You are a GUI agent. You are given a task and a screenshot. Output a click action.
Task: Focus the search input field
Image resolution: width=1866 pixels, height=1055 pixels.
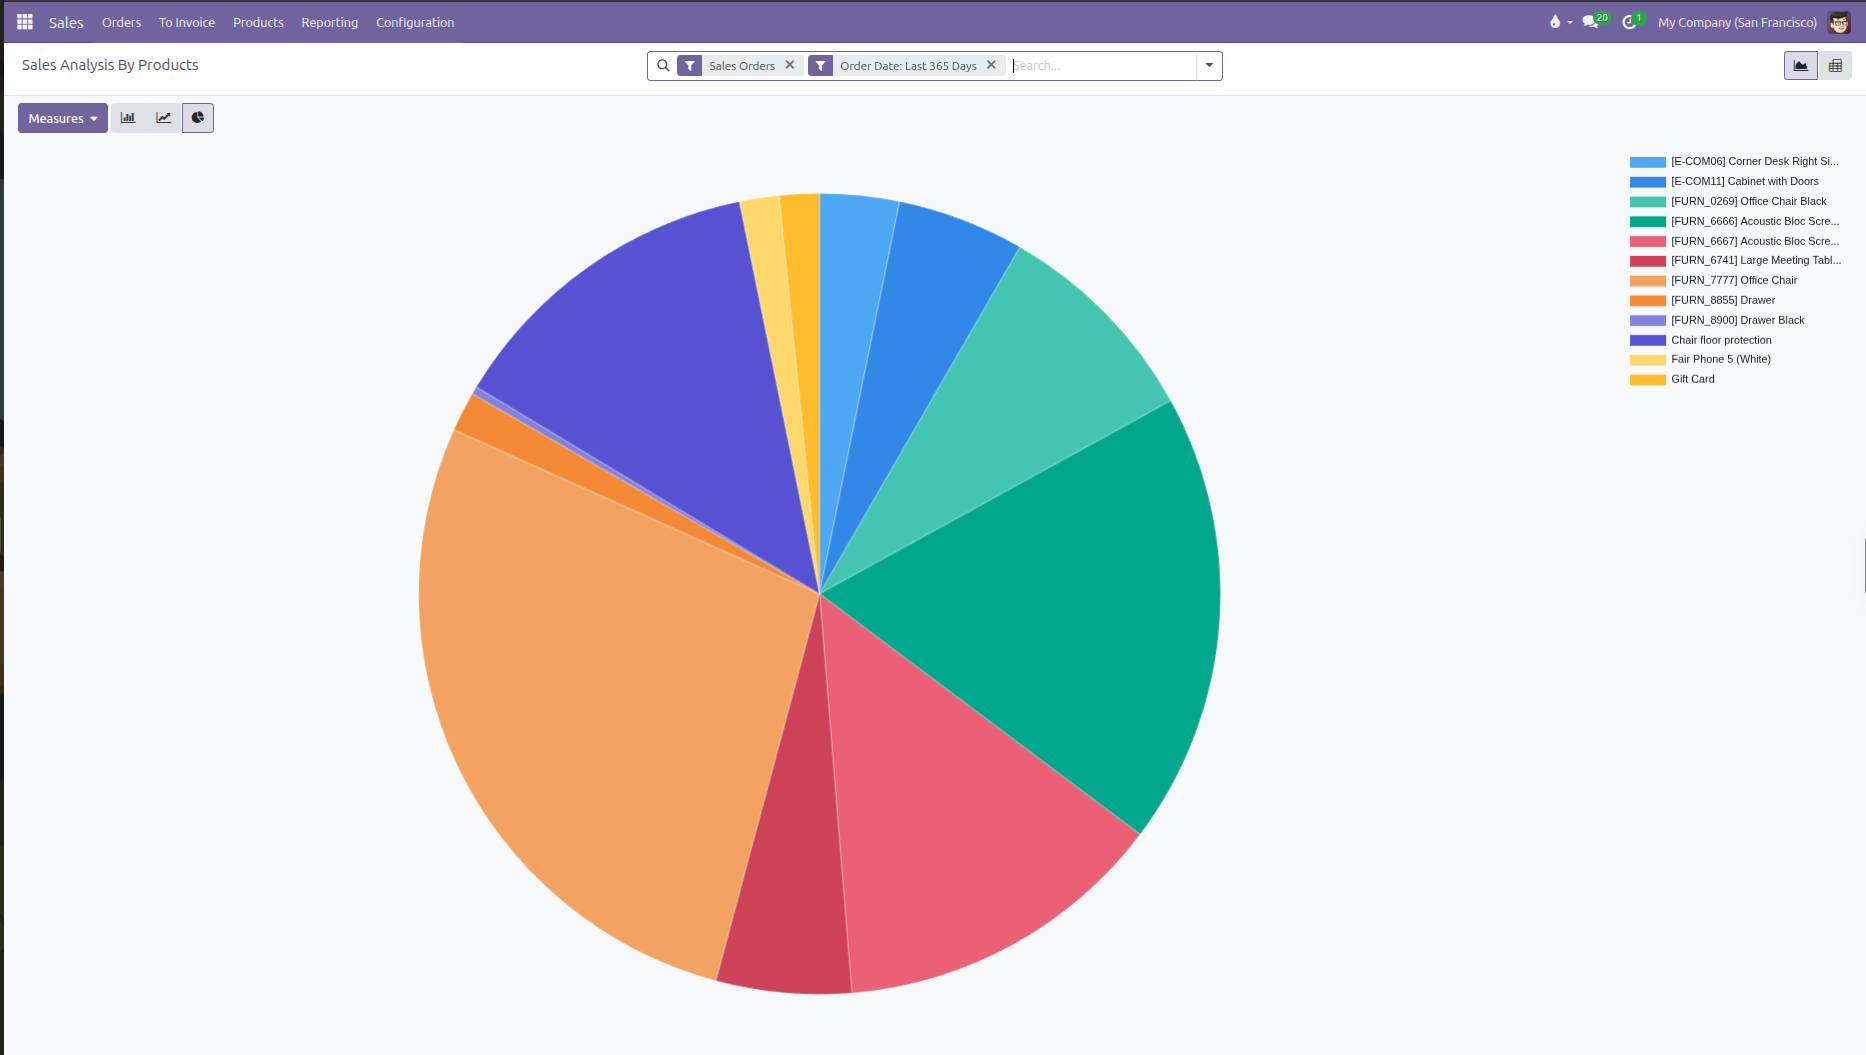[1103, 66]
